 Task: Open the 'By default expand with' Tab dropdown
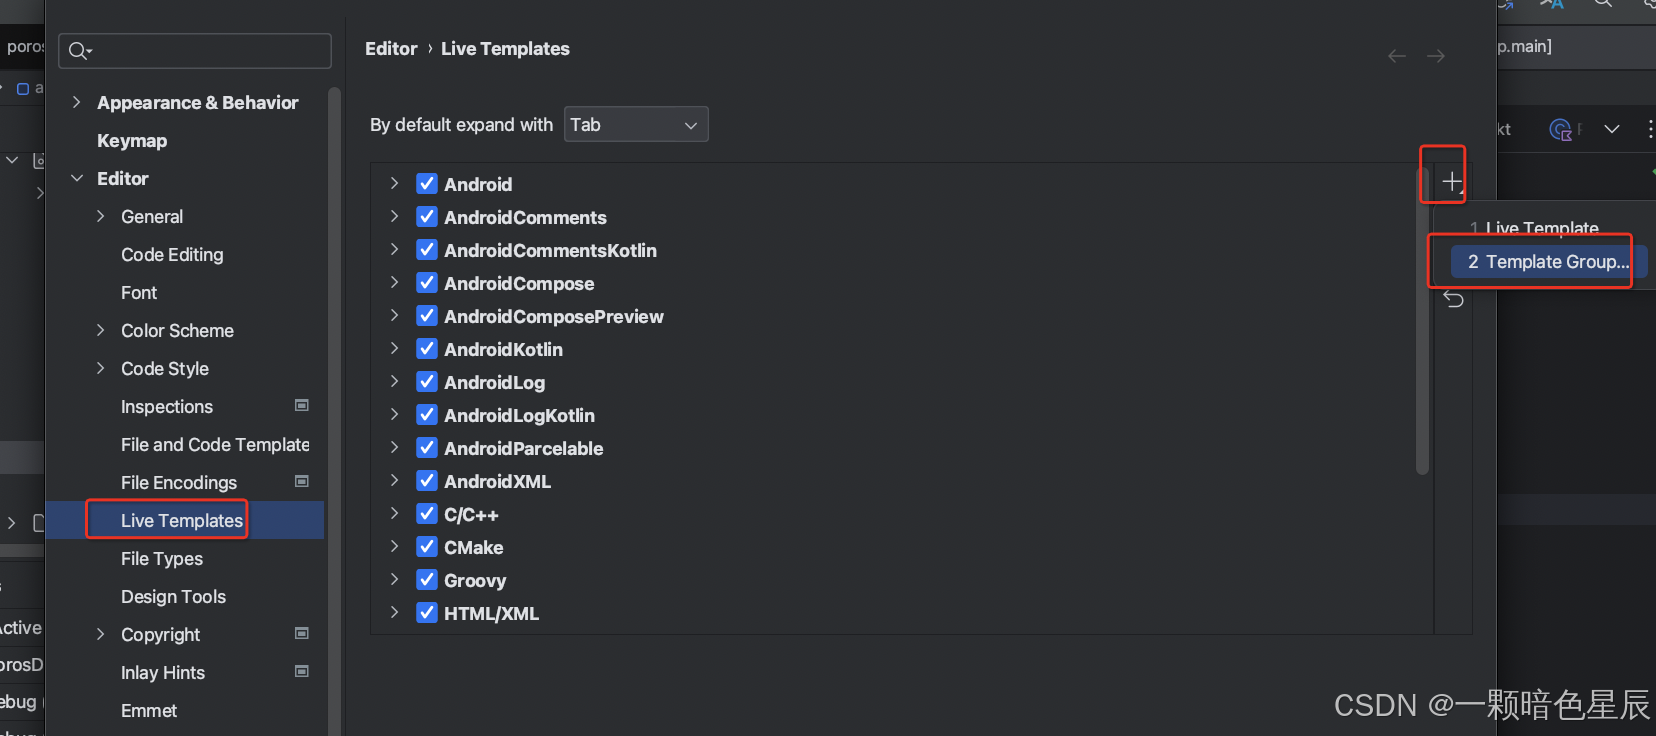point(635,125)
